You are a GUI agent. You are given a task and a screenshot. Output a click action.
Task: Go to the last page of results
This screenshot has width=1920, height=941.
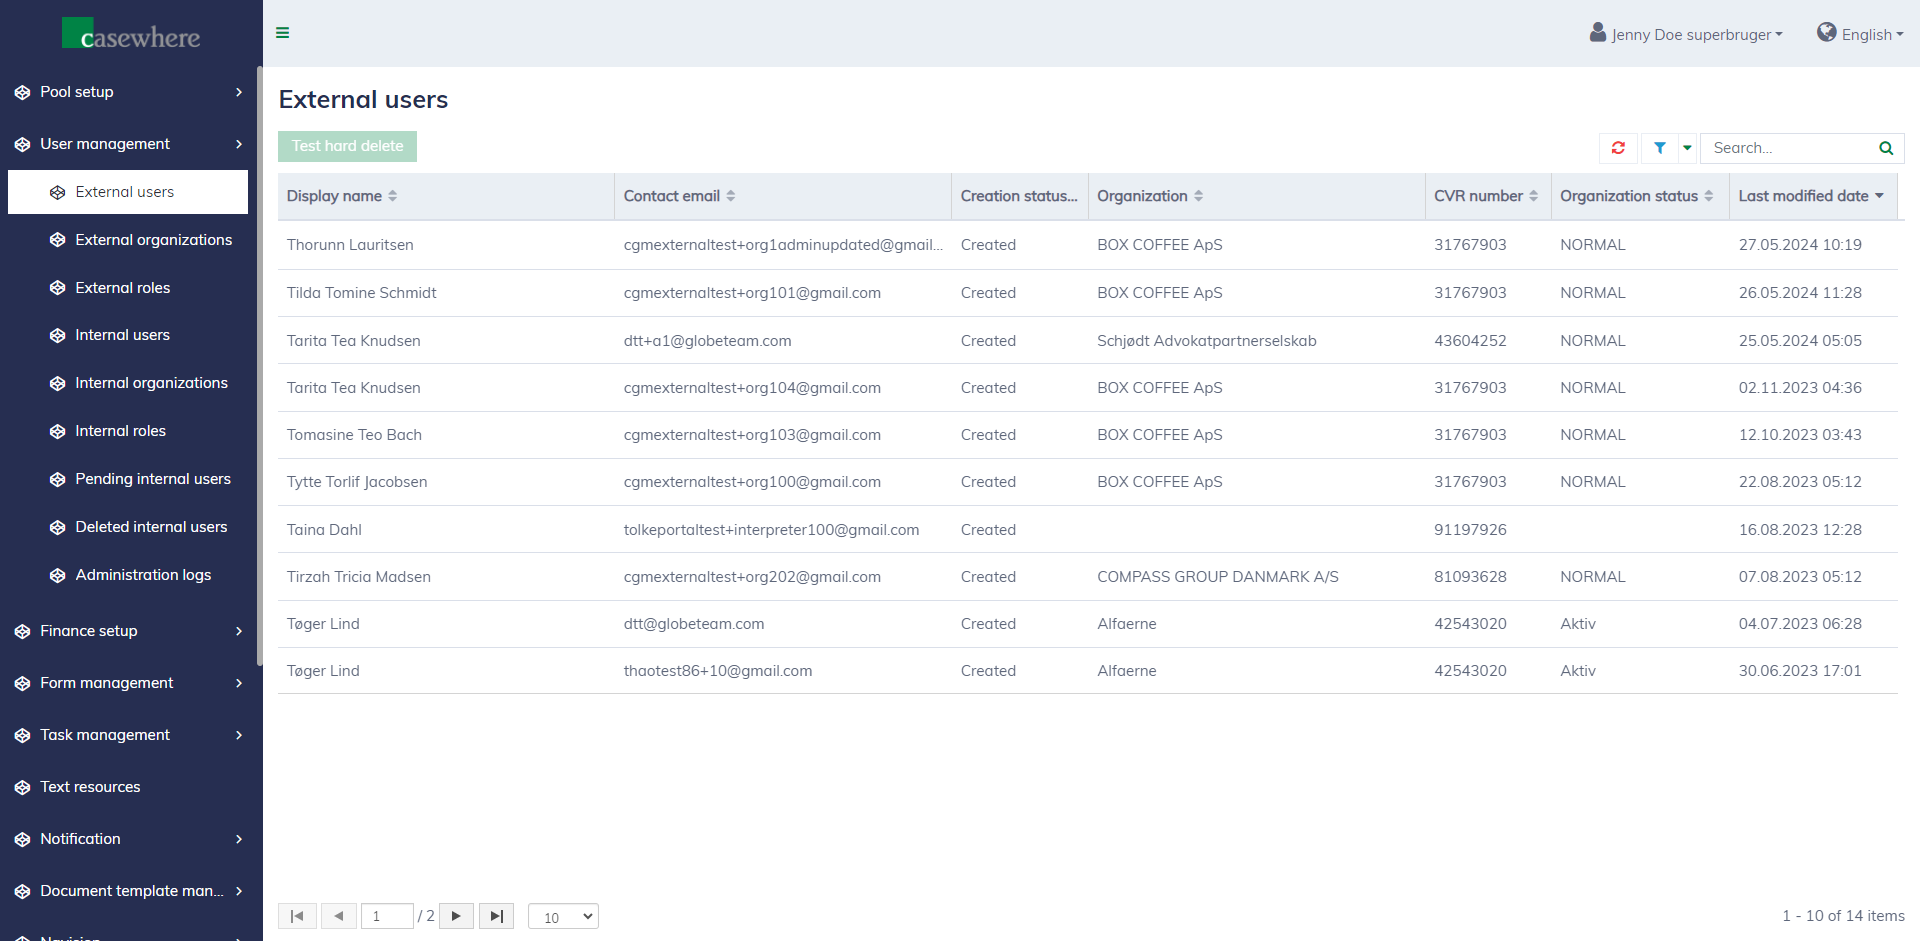pyautogui.click(x=496, y=916)
